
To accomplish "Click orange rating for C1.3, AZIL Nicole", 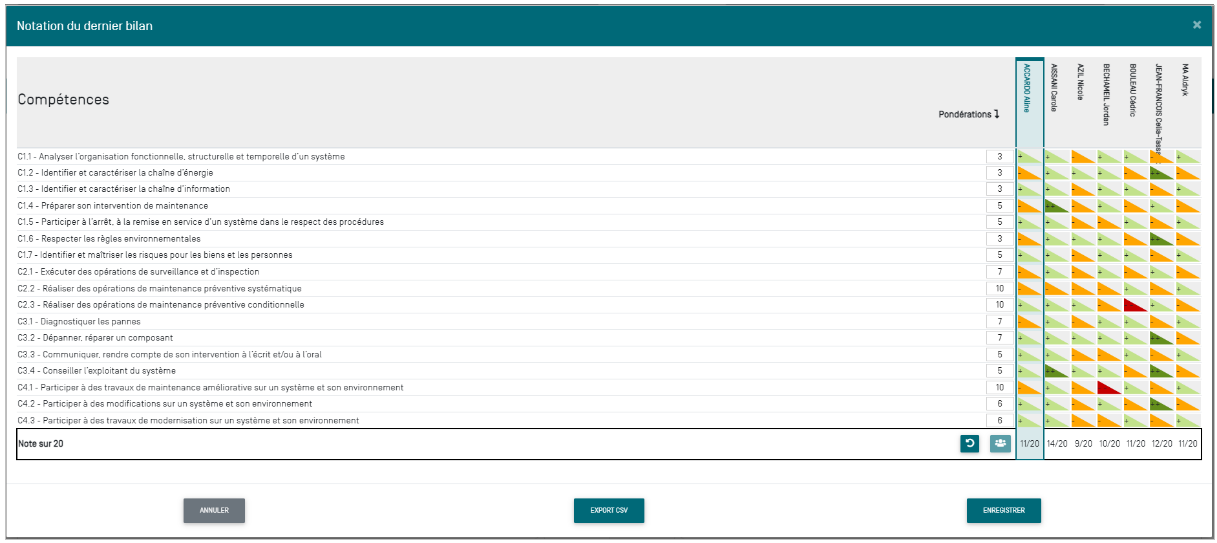I will click(1082, 189).
